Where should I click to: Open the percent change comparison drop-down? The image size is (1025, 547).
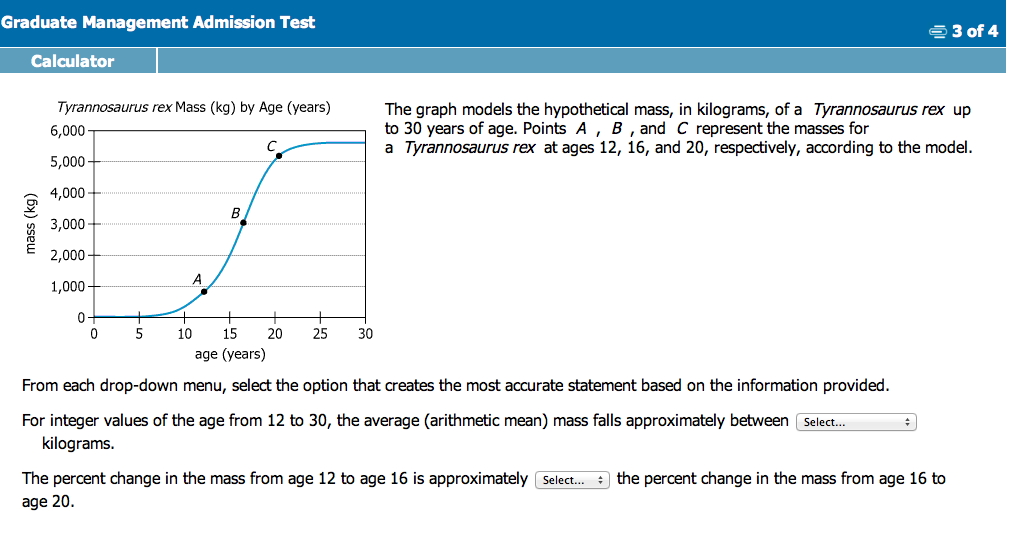click(572, 480)
